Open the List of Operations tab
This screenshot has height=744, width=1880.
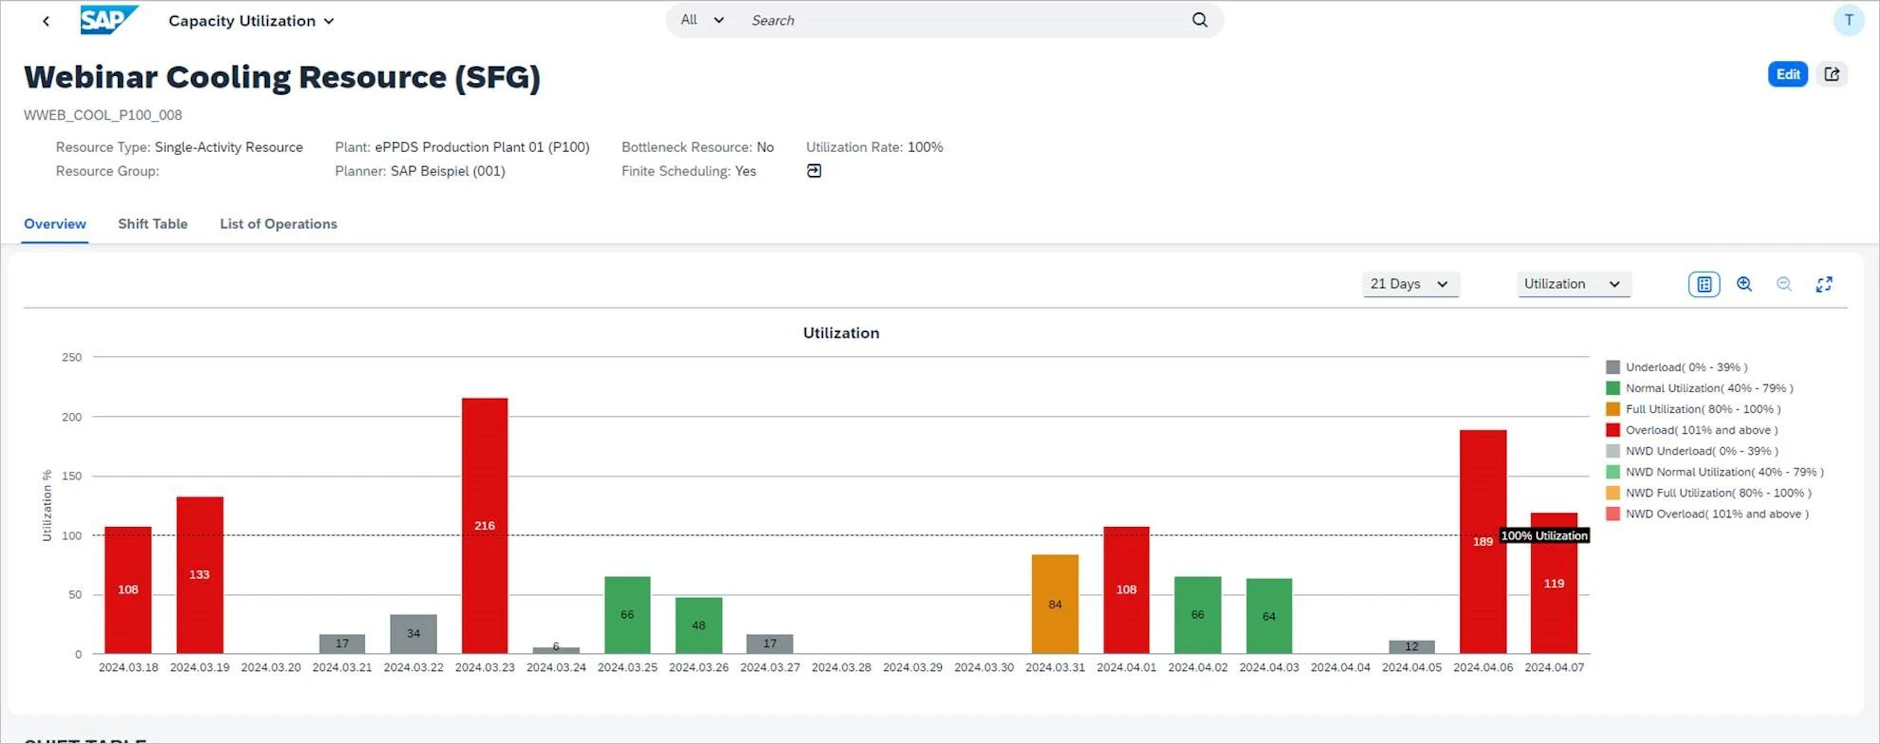click(x=278, y=224)
